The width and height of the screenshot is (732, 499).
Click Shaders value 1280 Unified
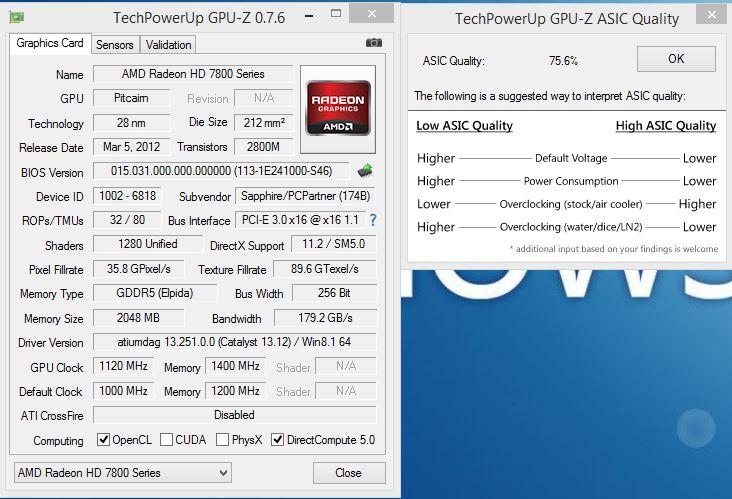click(148, 244)
